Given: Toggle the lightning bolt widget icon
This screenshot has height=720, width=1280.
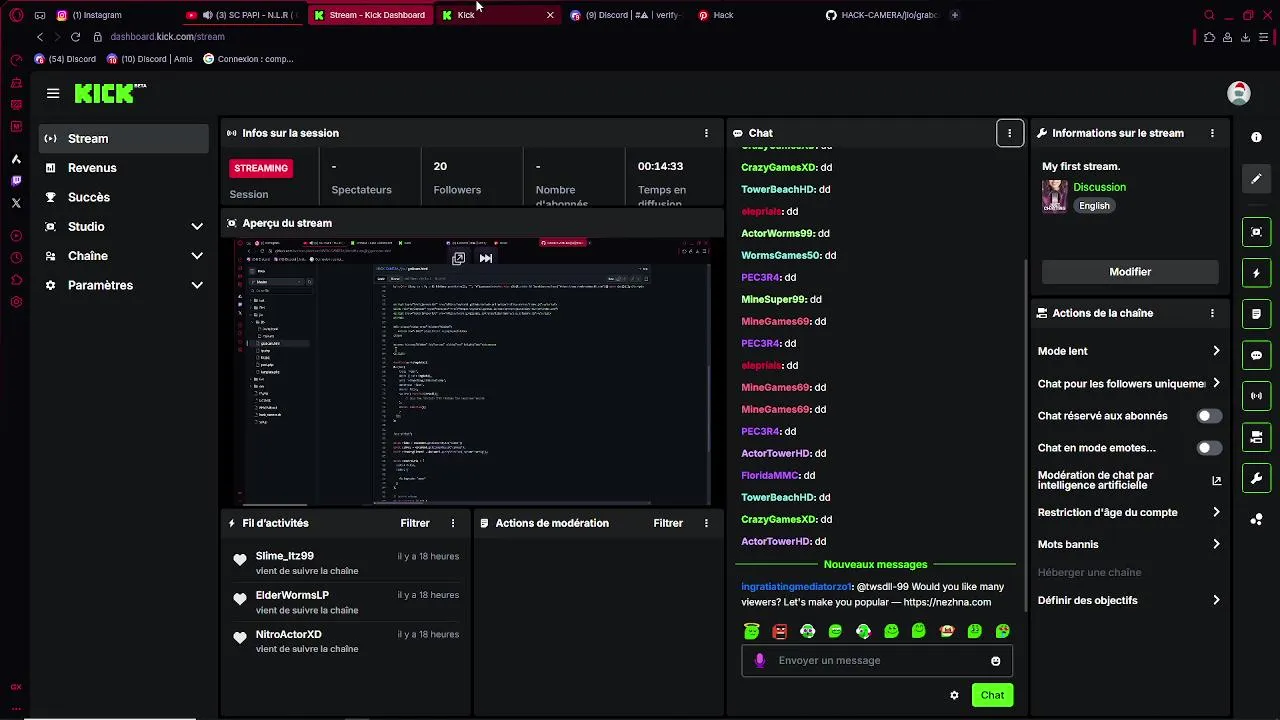Looking at the screenshot, I should (1256, 273).
